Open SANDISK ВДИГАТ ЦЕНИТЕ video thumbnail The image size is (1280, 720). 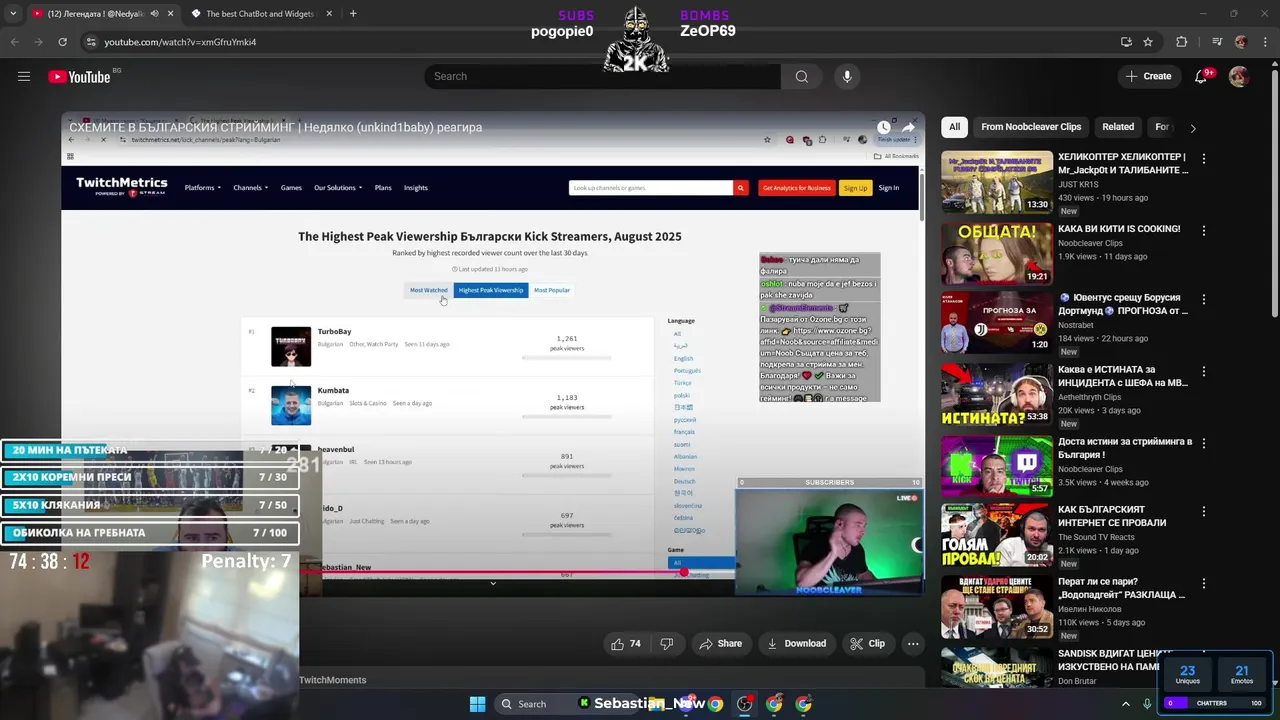[x=996, y=668]
